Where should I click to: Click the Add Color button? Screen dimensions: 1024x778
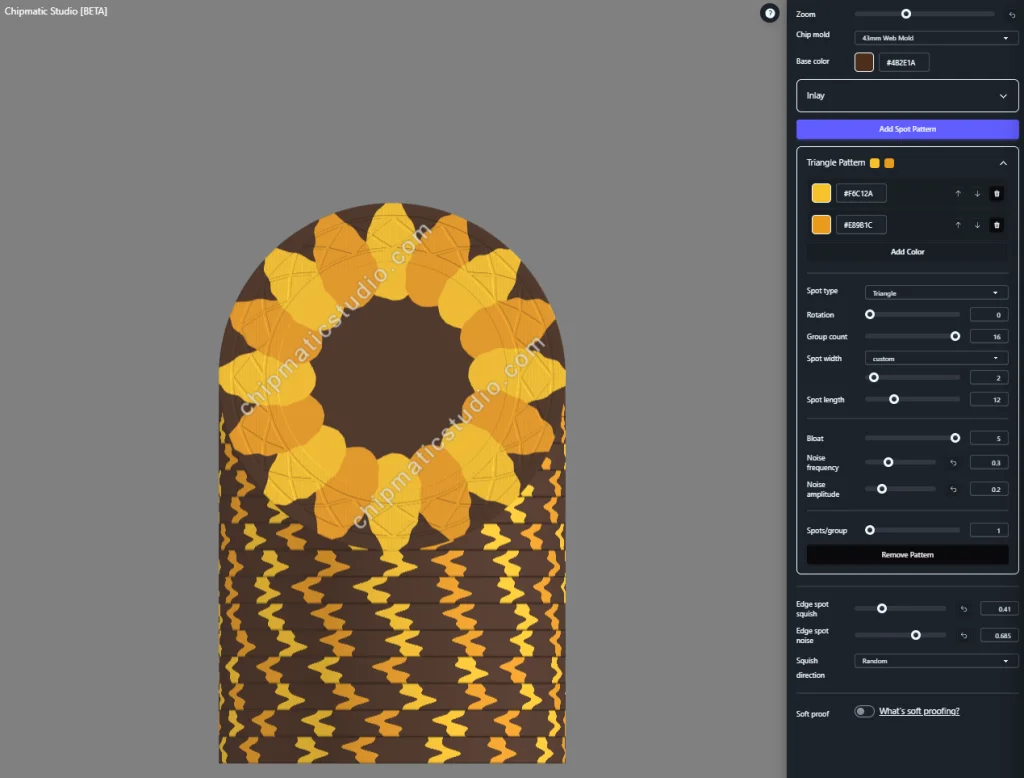click(x=907, y=251)
